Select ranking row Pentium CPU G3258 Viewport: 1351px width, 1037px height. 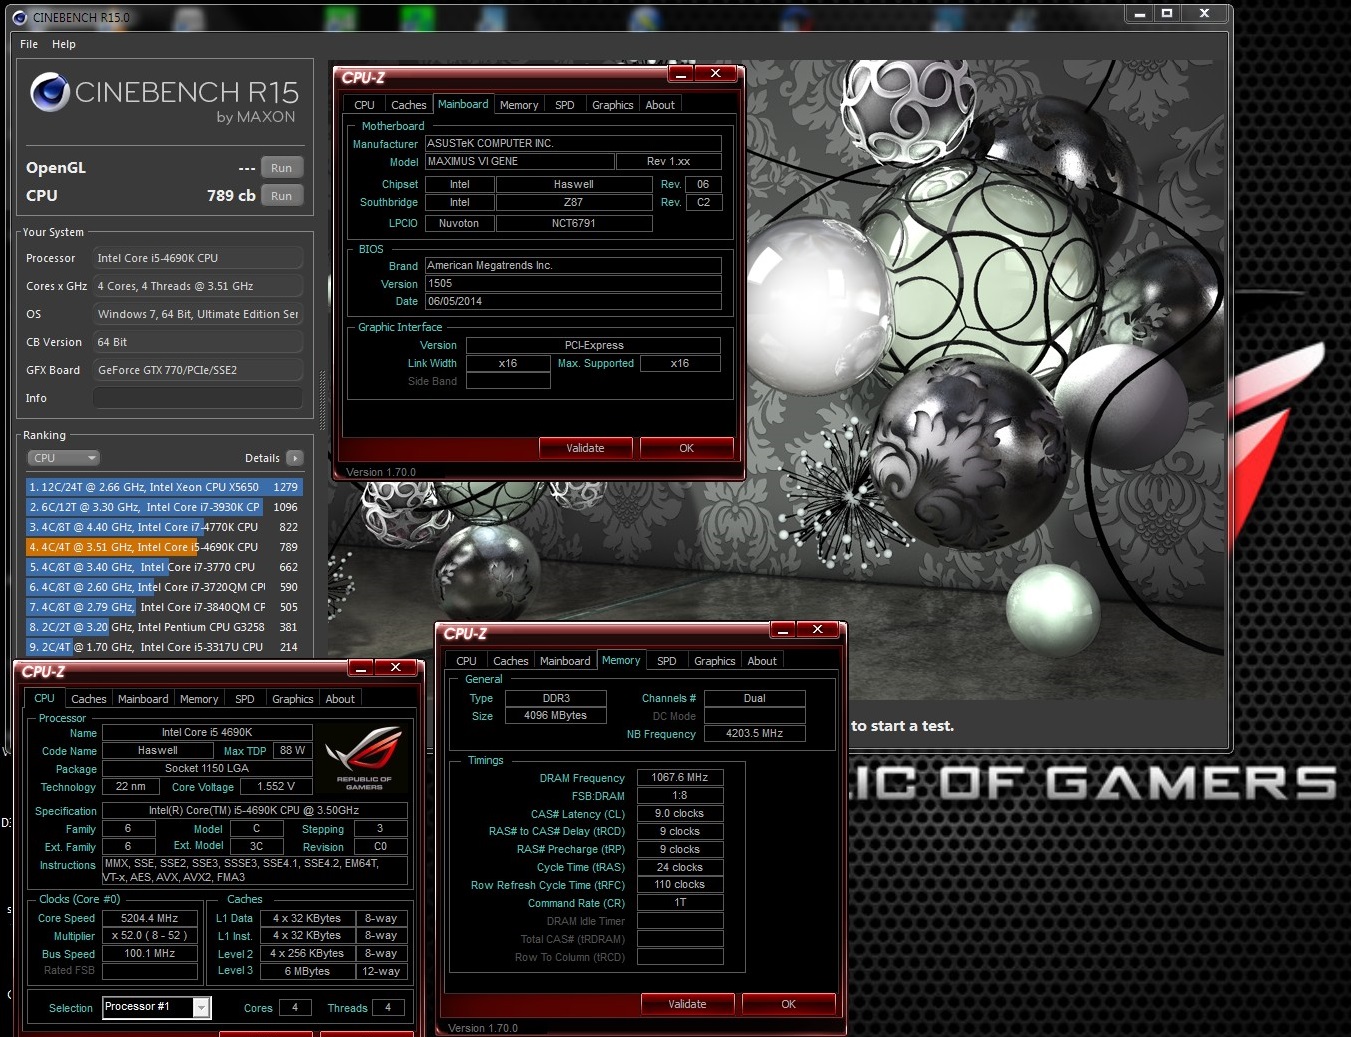pyautogui.click(x=164, y=627)
